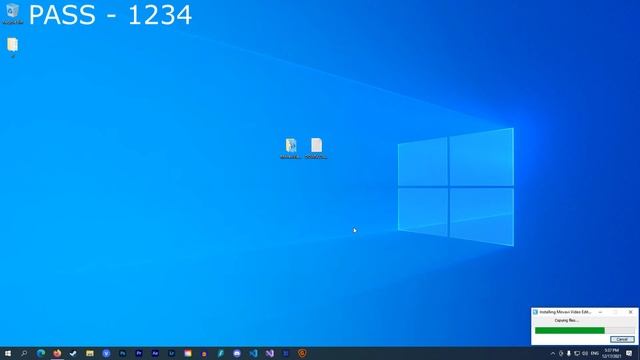Open the volume control tray icon
Screen dimensions: 640x360
(x=585, y=353)
